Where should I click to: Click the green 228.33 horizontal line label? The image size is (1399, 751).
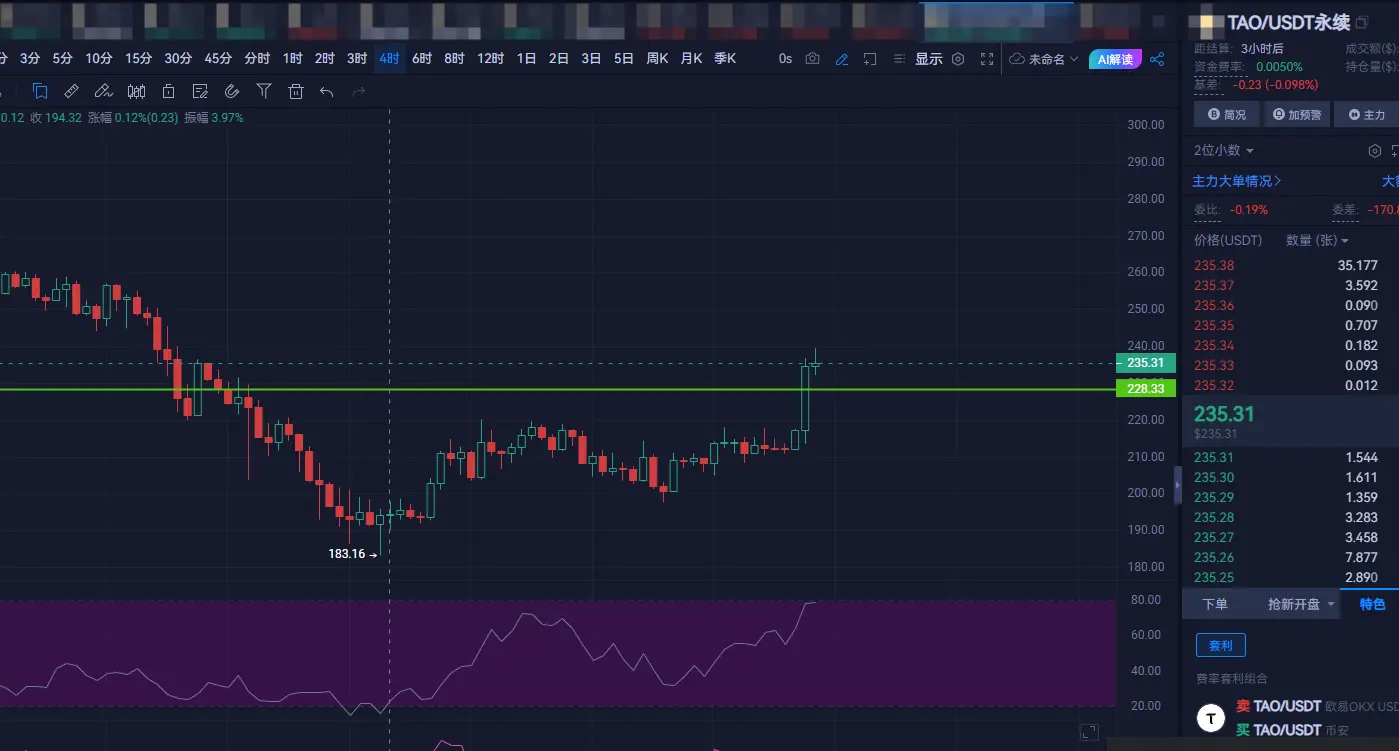tap(1146, 388)
